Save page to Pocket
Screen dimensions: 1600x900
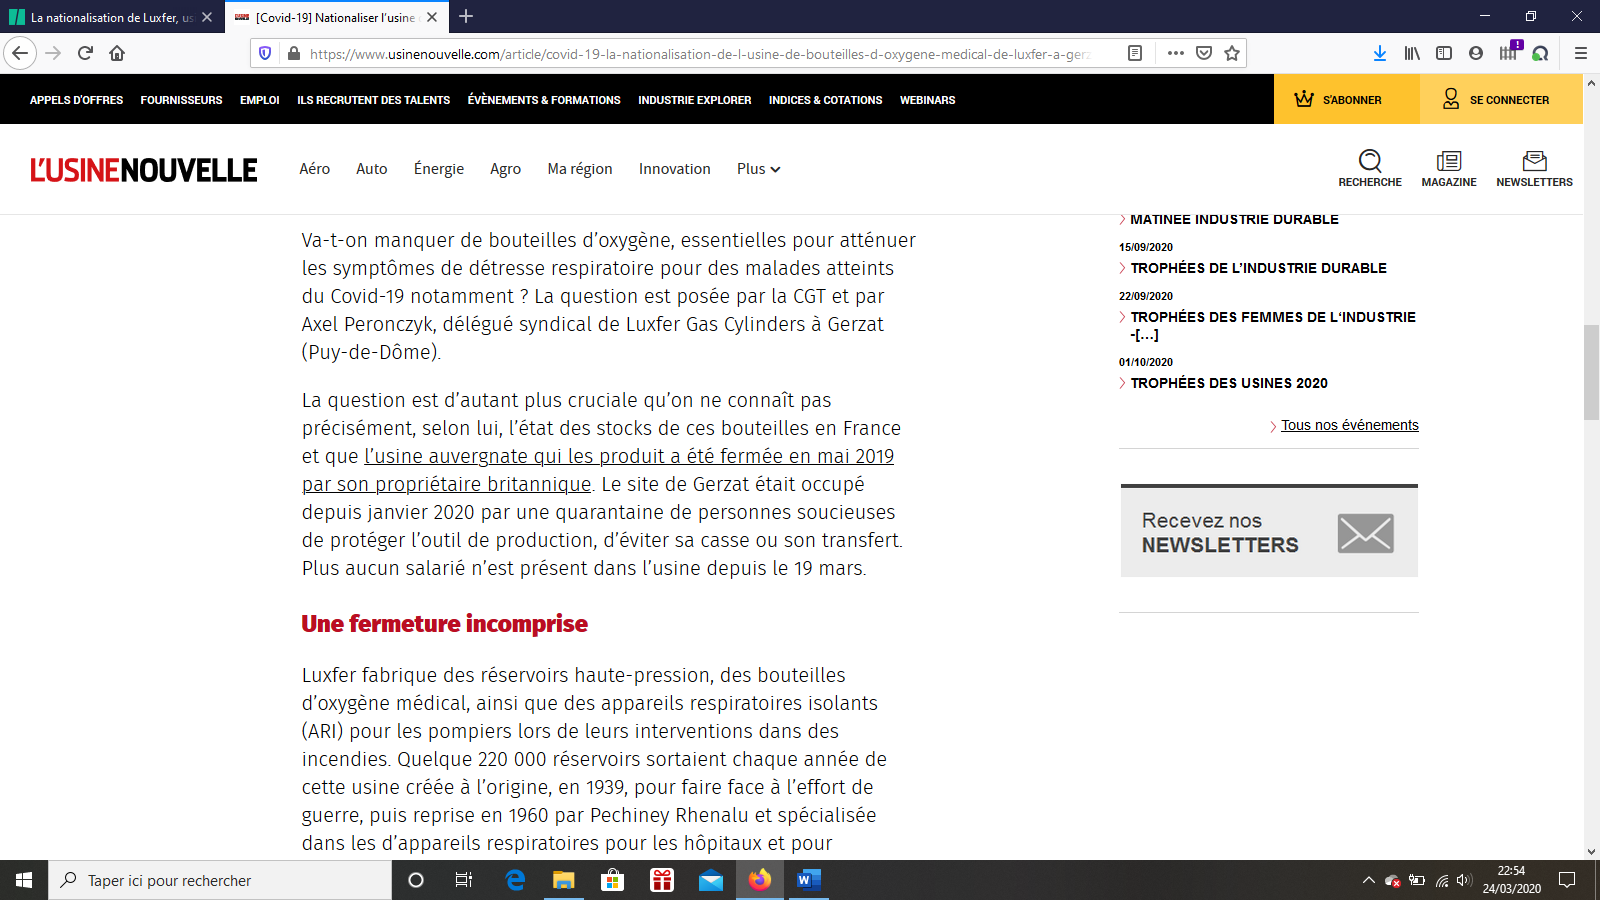[1204, 53]
